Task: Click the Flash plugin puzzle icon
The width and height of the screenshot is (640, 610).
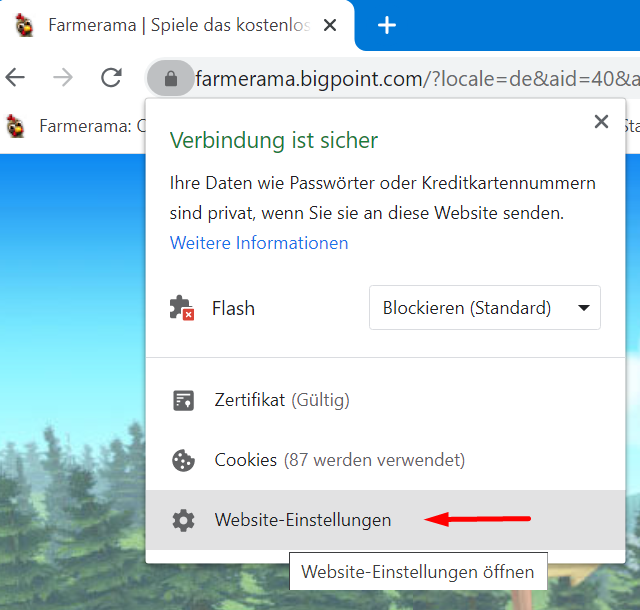Action: point(182,308)
